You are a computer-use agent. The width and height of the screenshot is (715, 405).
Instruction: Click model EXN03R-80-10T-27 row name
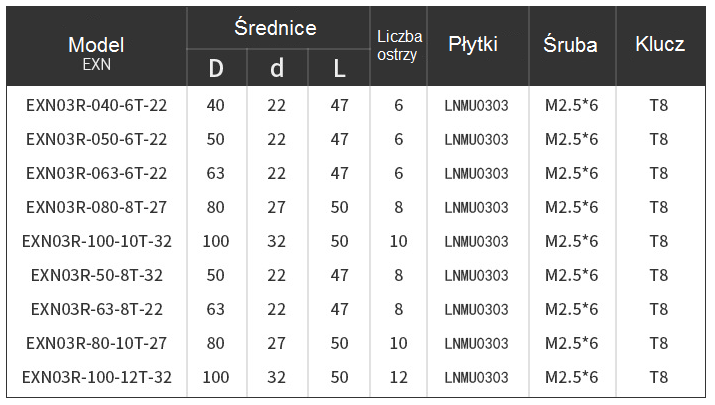coord(96,343)
